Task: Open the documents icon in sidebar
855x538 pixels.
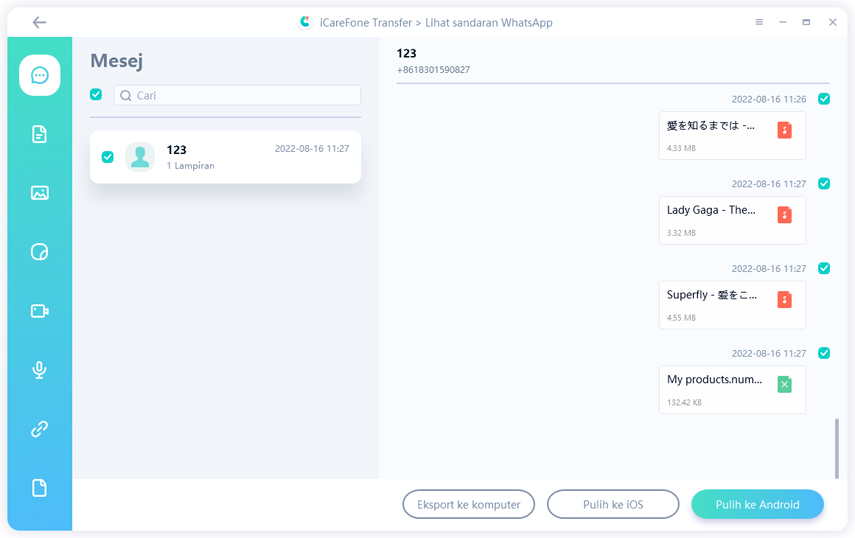Action: (x=39, y=134)
